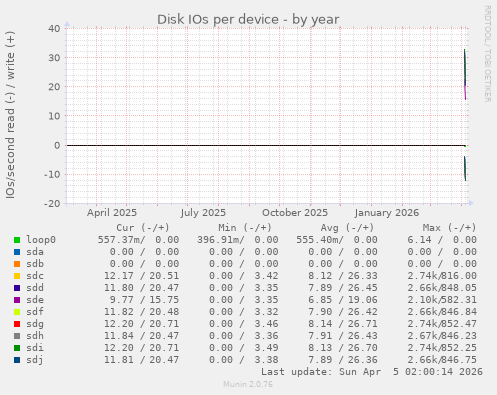The image size is (497, 395).
Task: Click the sdj navy legend swatch
Action: coord(17,360)
